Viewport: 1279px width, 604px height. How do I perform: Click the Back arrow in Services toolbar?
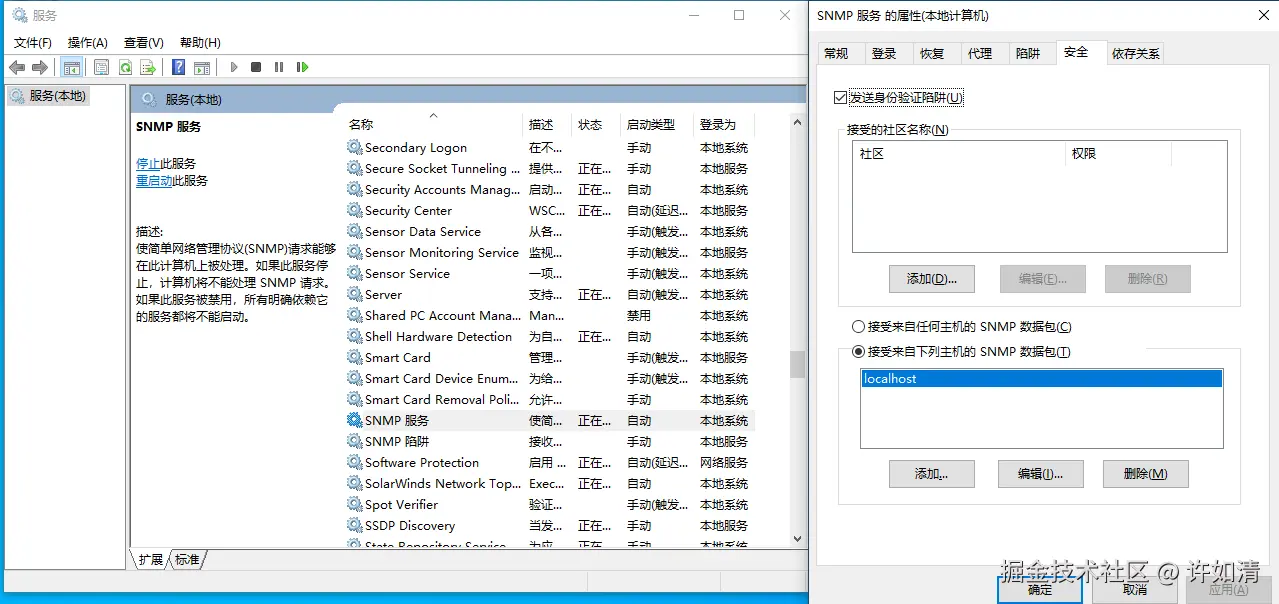(x=16, y=67)
